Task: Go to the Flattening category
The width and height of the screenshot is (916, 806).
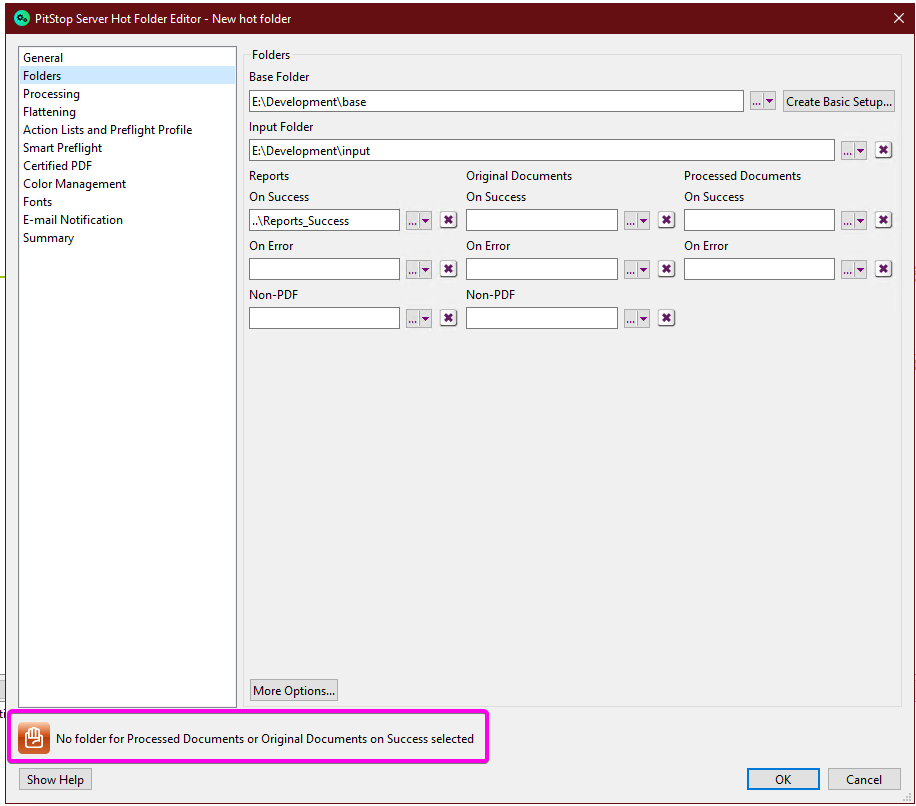Action: point(127,112)
